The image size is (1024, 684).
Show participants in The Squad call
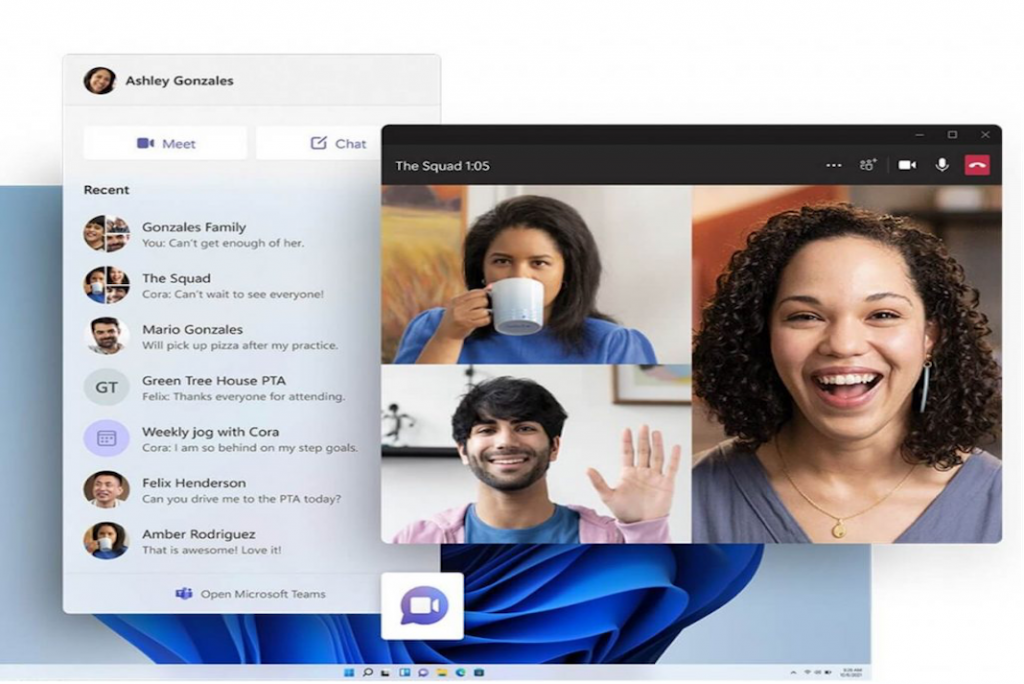click(868, 163)
